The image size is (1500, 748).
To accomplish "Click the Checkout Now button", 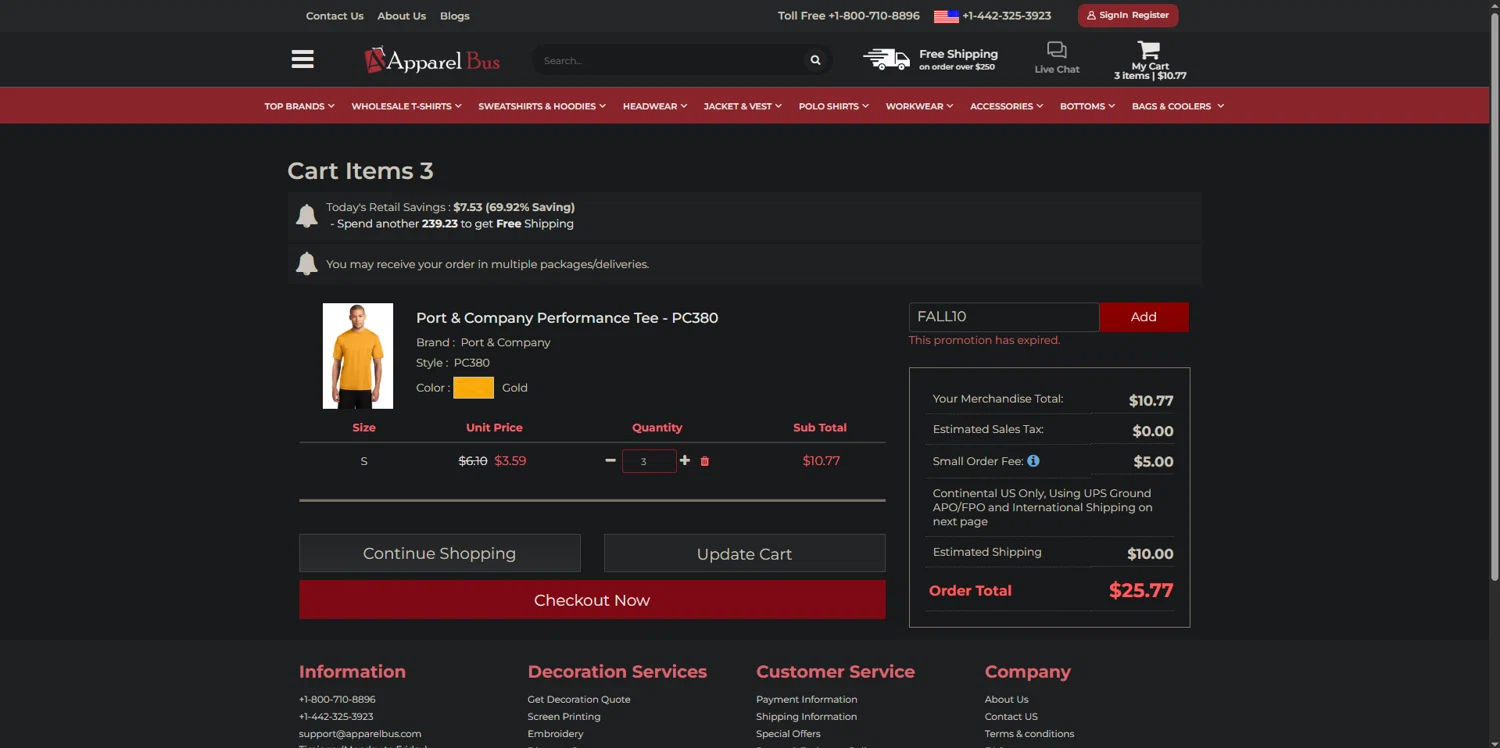I will click(592, 600).
